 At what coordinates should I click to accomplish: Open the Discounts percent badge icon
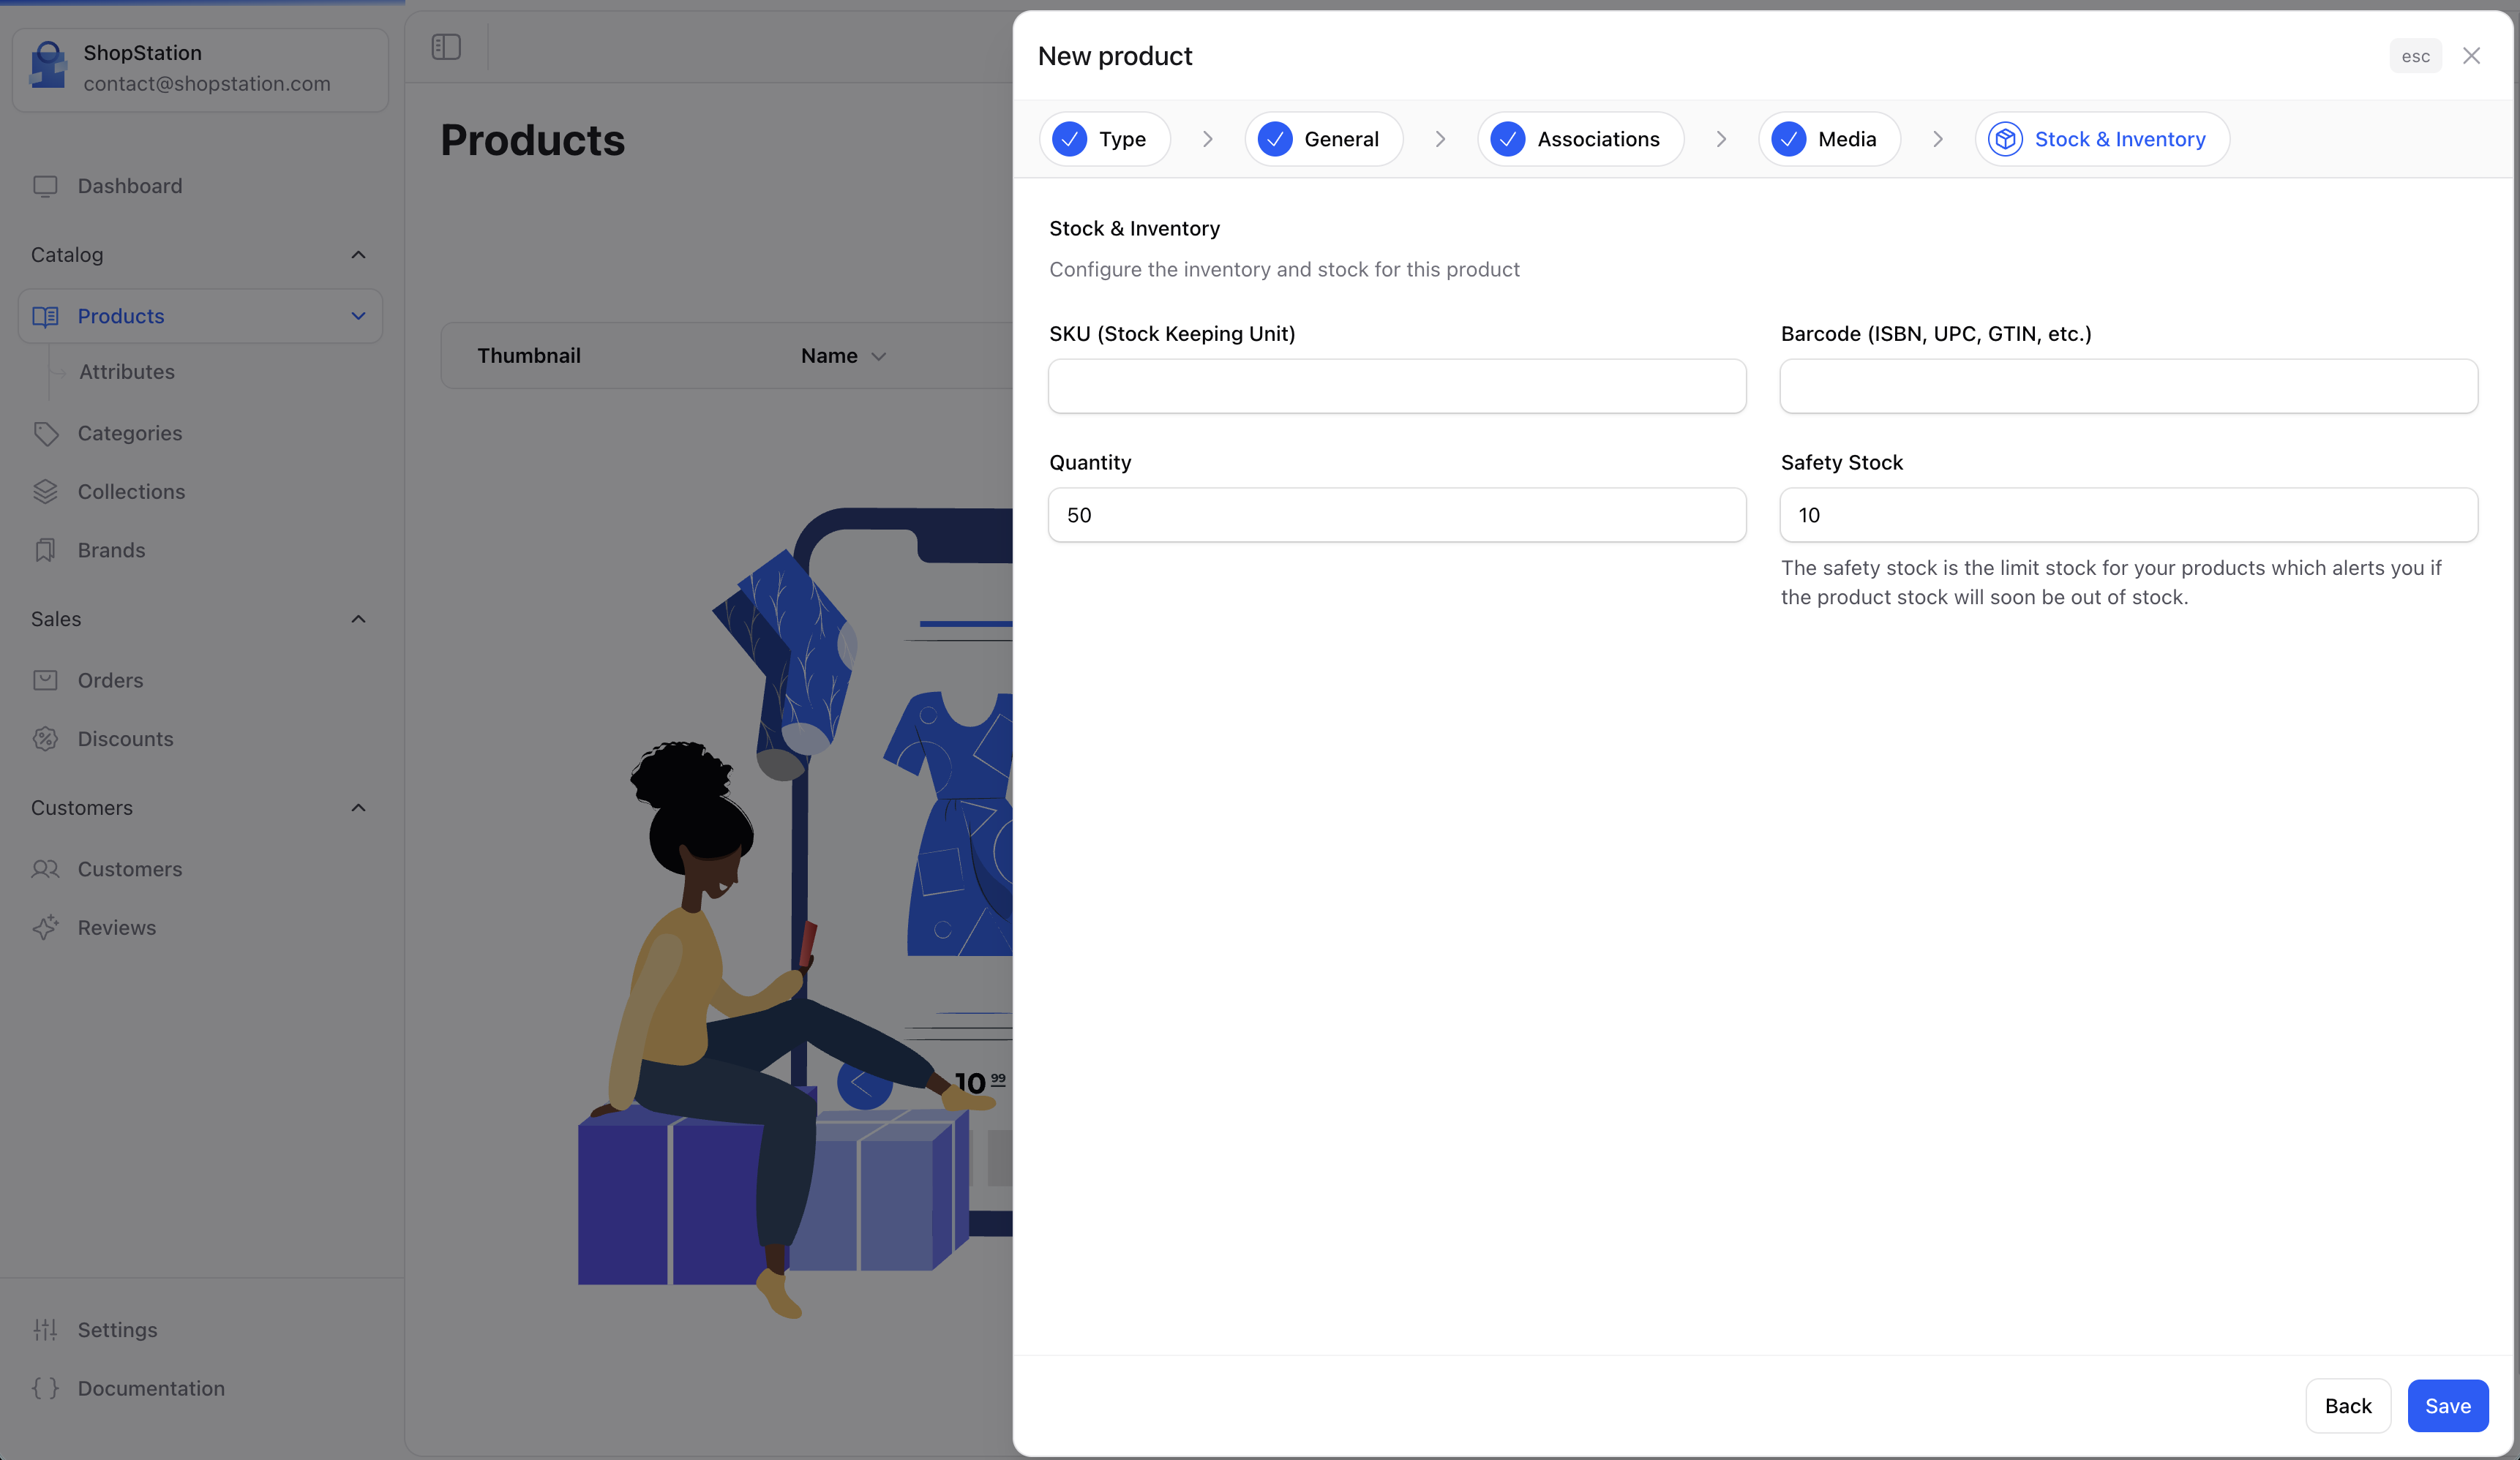click(x=45, y=739)
